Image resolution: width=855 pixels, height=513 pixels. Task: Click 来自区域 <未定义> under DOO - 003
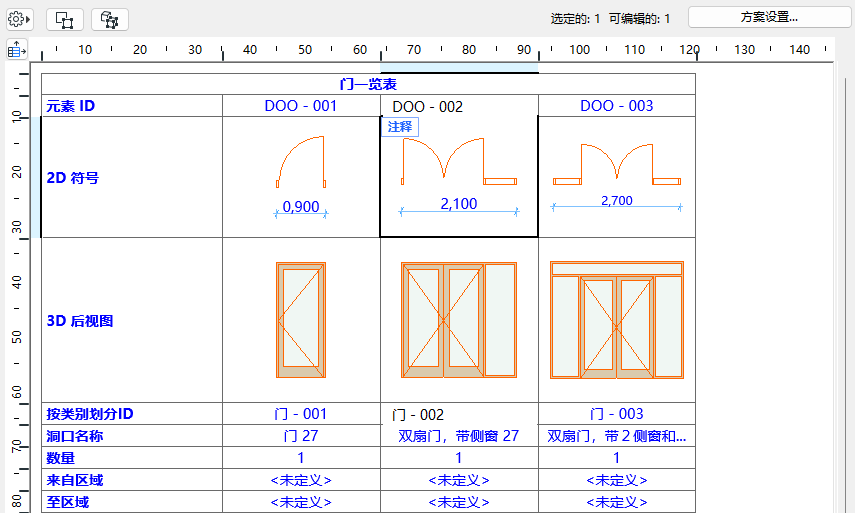[617, 480]
